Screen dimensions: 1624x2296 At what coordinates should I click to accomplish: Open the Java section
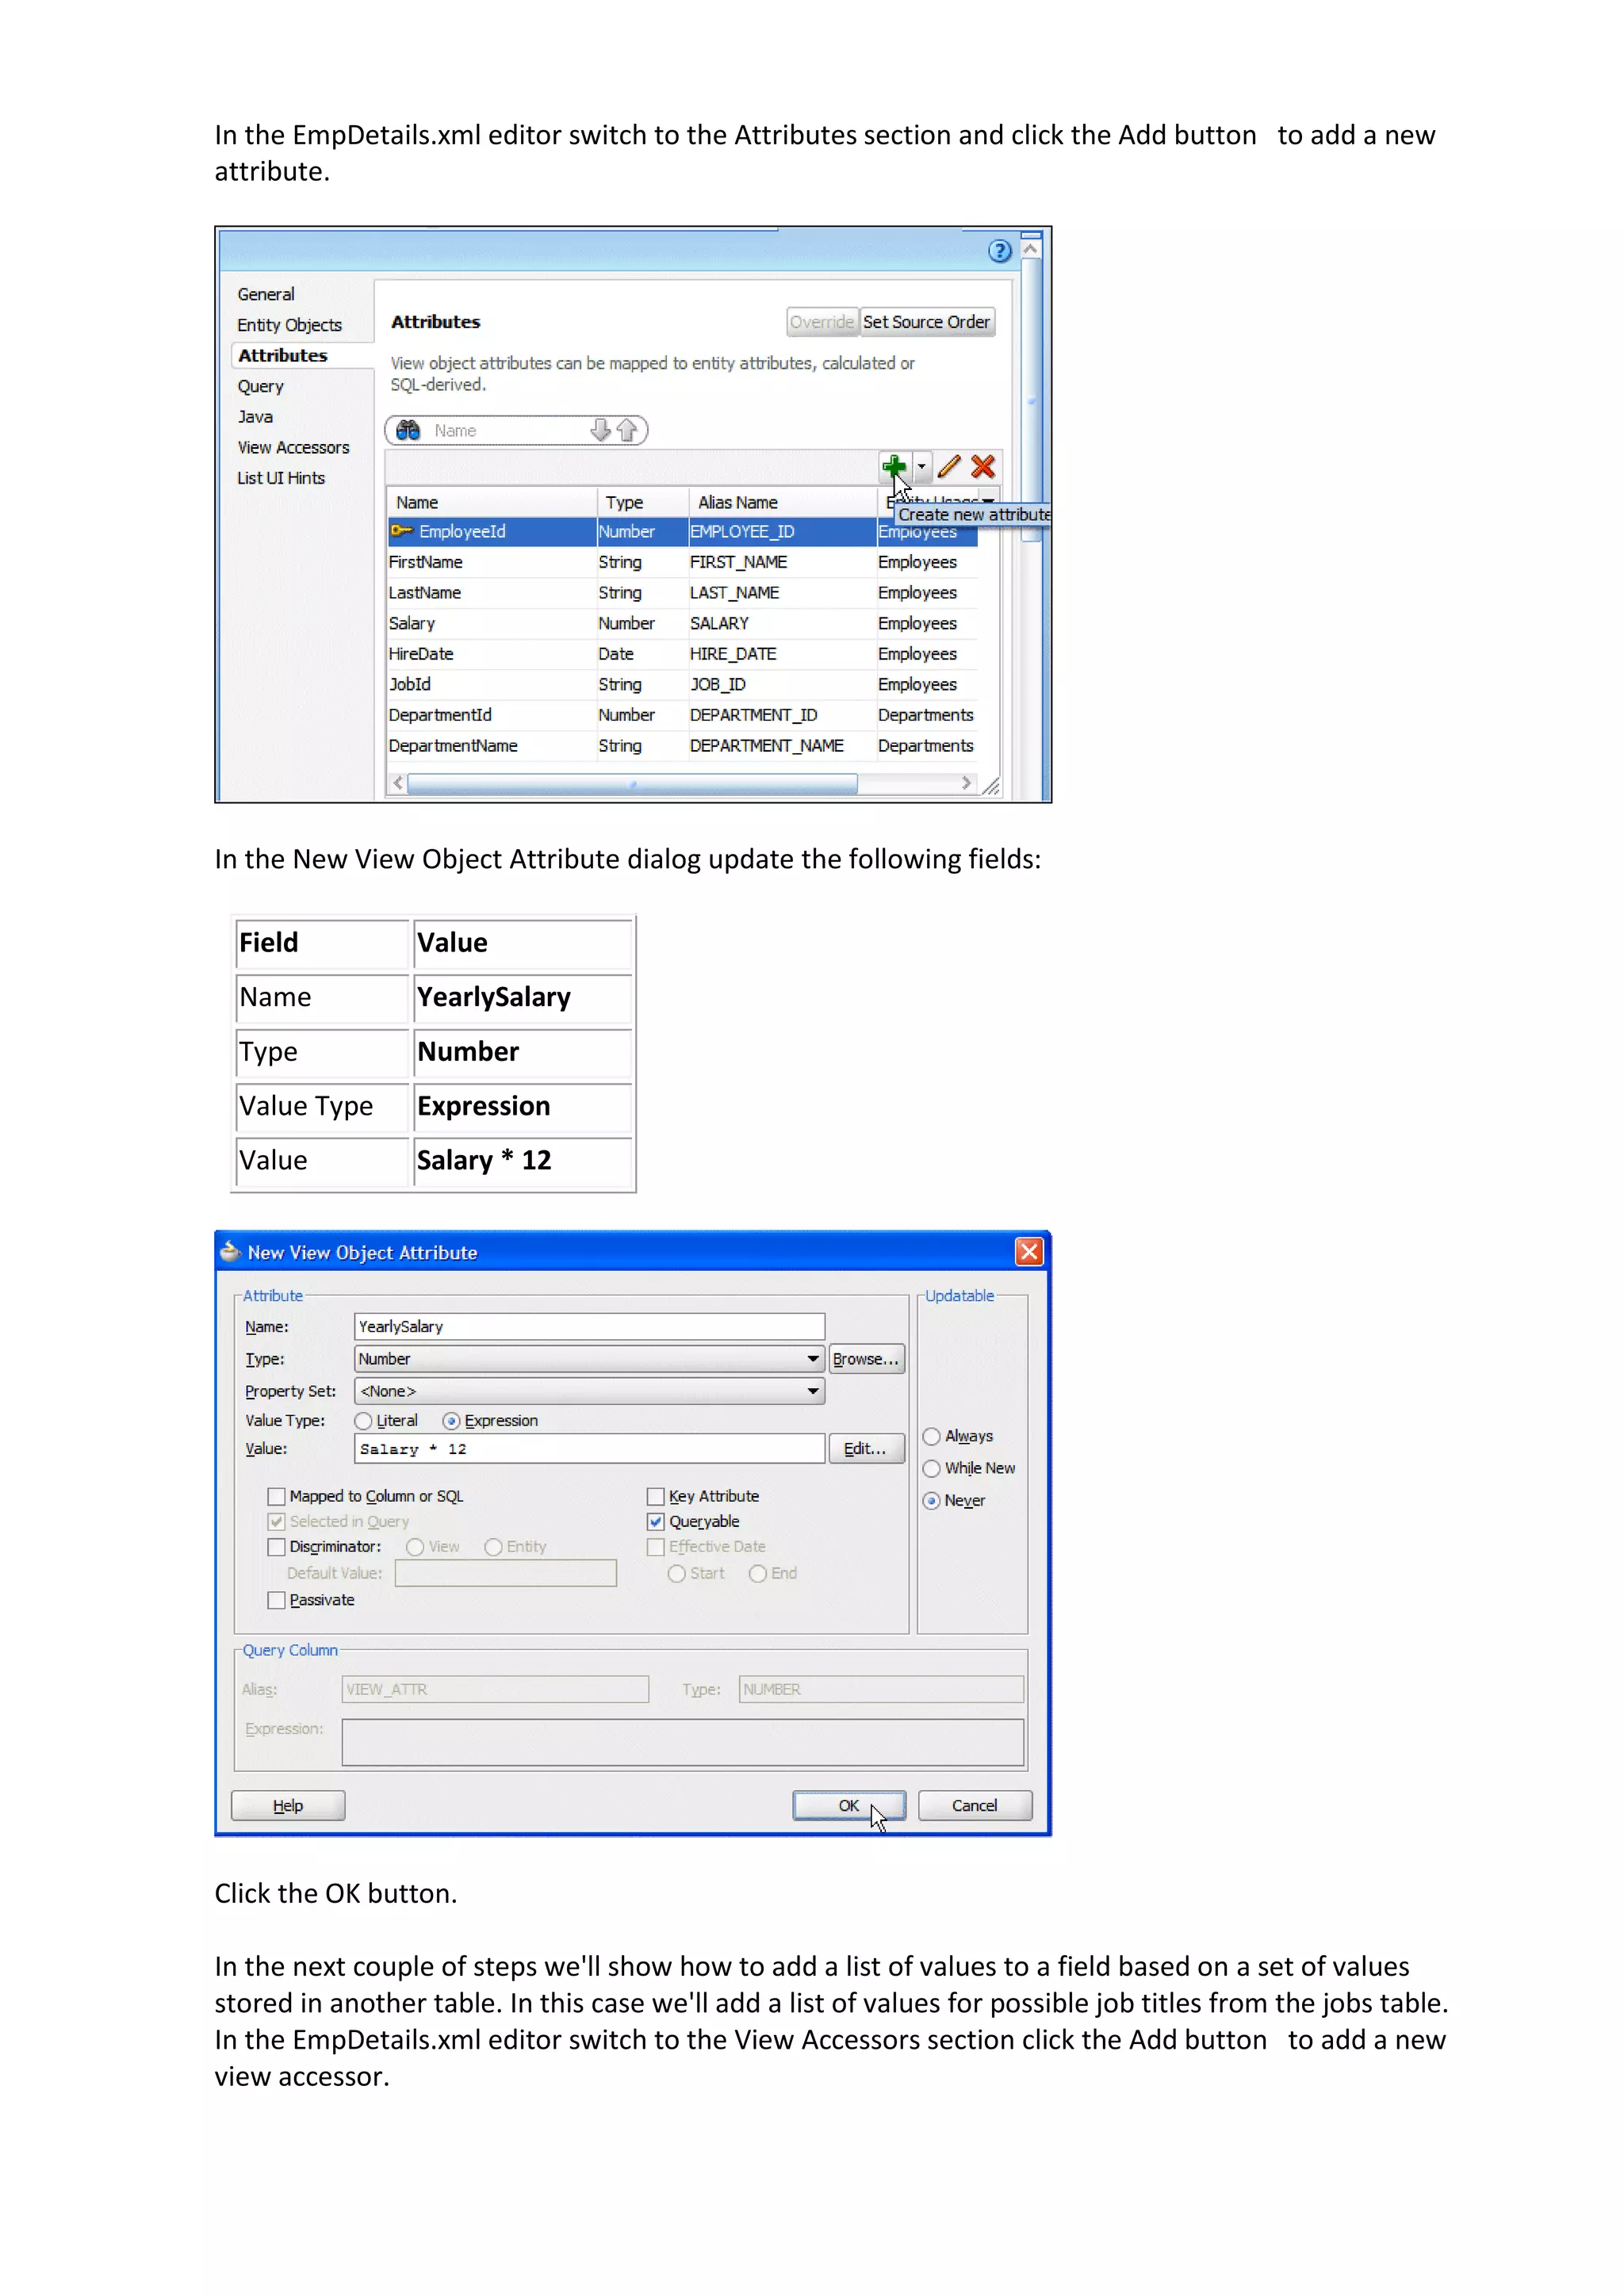[255, 417]
